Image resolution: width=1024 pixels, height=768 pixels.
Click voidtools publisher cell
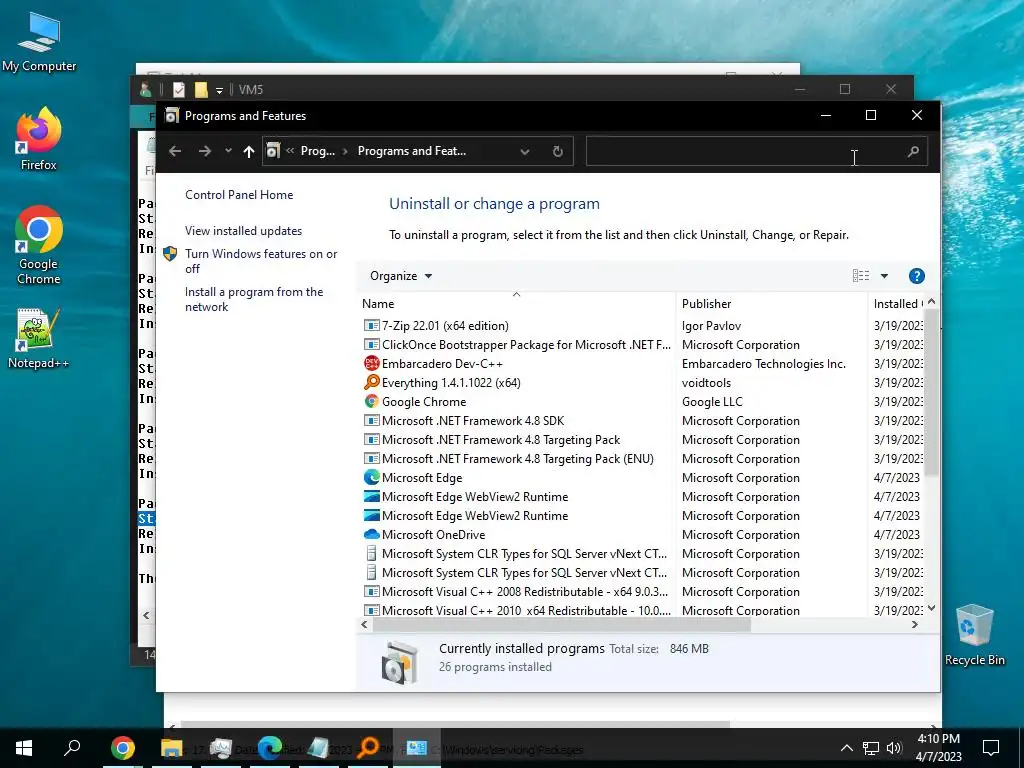[x=706, y=382]
